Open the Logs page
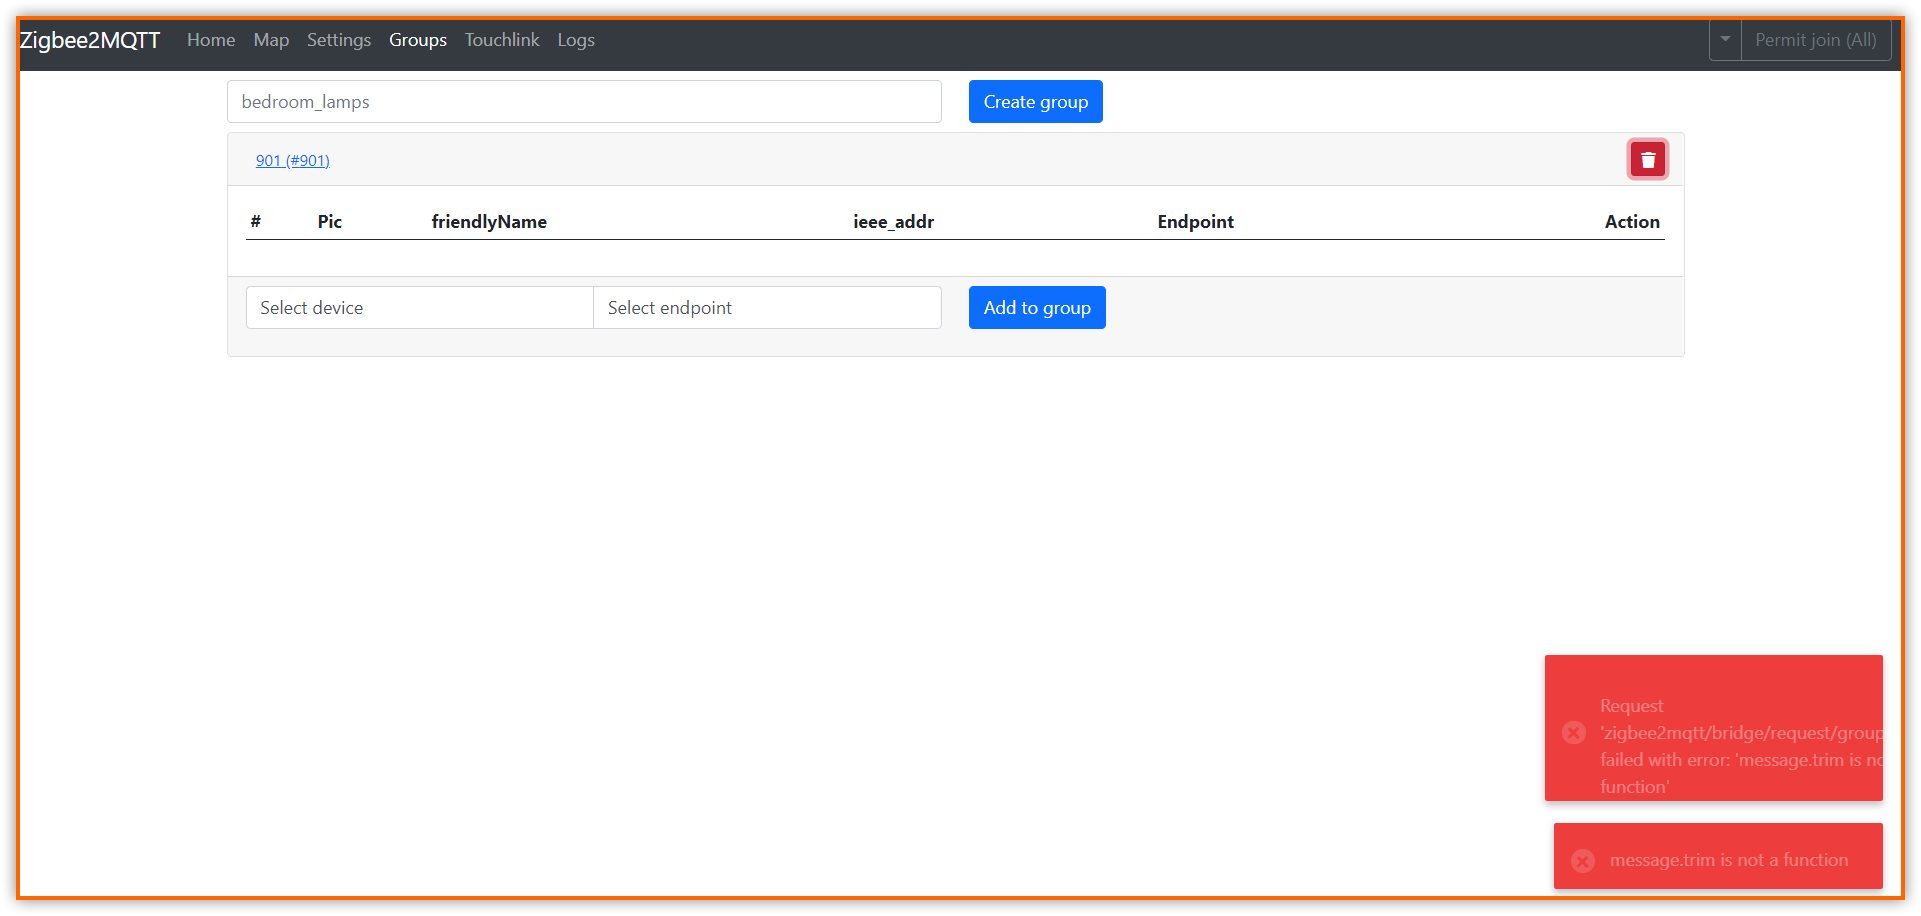The height and width of the screenshot is (916, 1921). pyautogui.click(x=576, y=40)
